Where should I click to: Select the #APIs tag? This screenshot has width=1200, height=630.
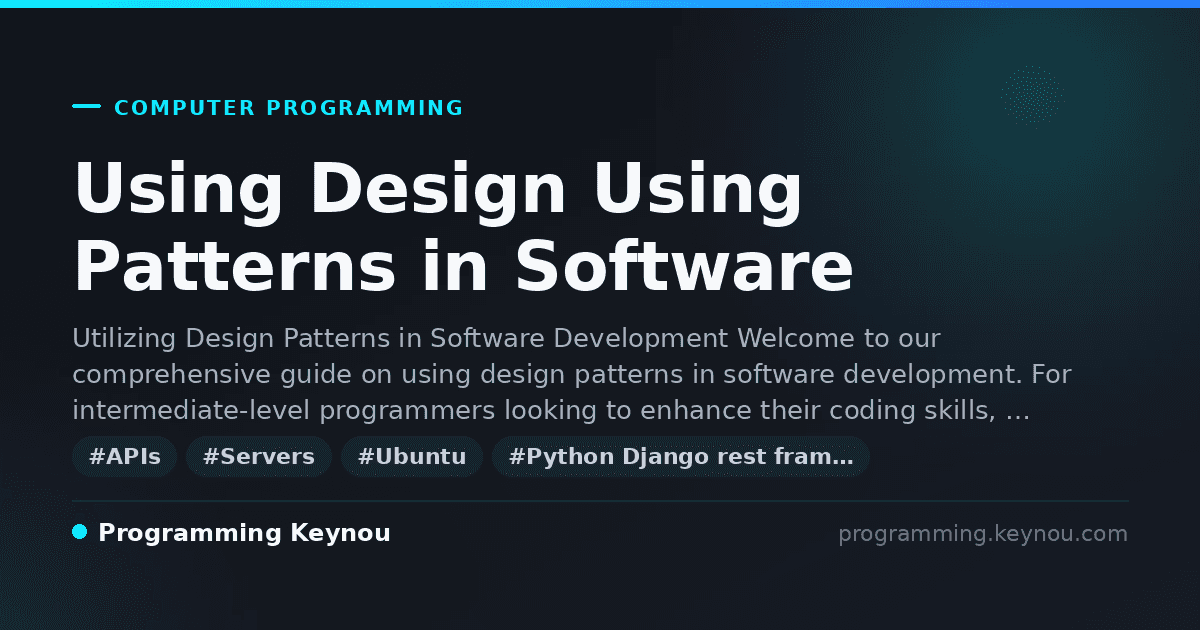coord(125,457)
